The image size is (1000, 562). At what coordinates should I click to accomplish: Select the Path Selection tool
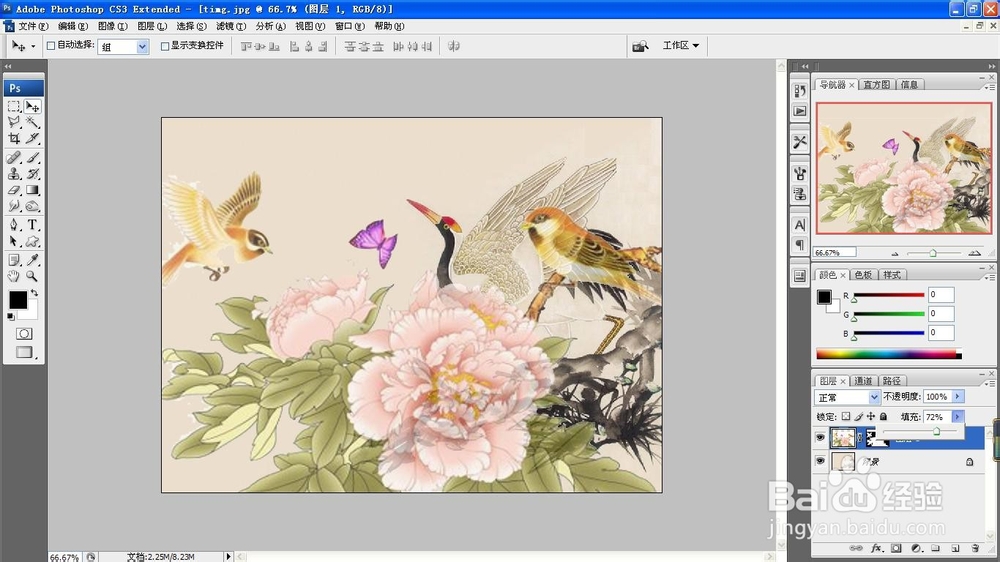click(14, 241)
